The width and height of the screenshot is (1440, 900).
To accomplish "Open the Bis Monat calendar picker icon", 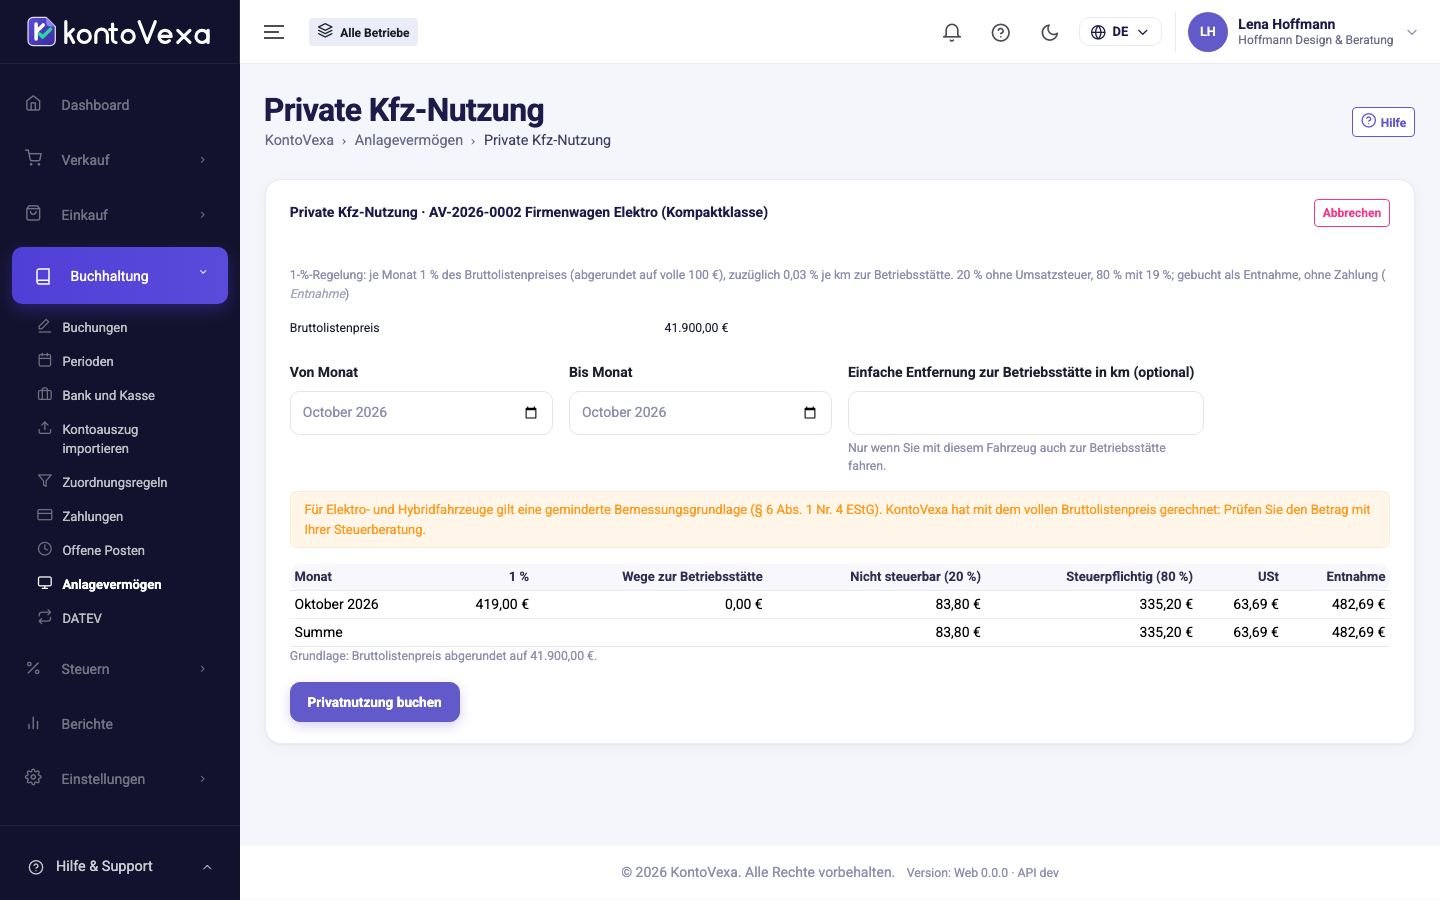I will click(810, 413).
